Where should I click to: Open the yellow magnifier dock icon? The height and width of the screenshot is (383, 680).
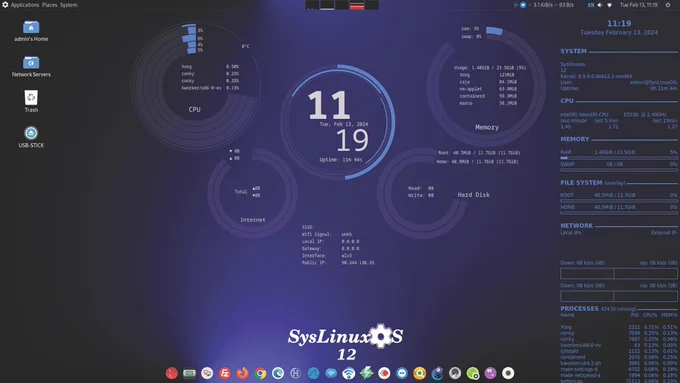[x=419, y=373]
